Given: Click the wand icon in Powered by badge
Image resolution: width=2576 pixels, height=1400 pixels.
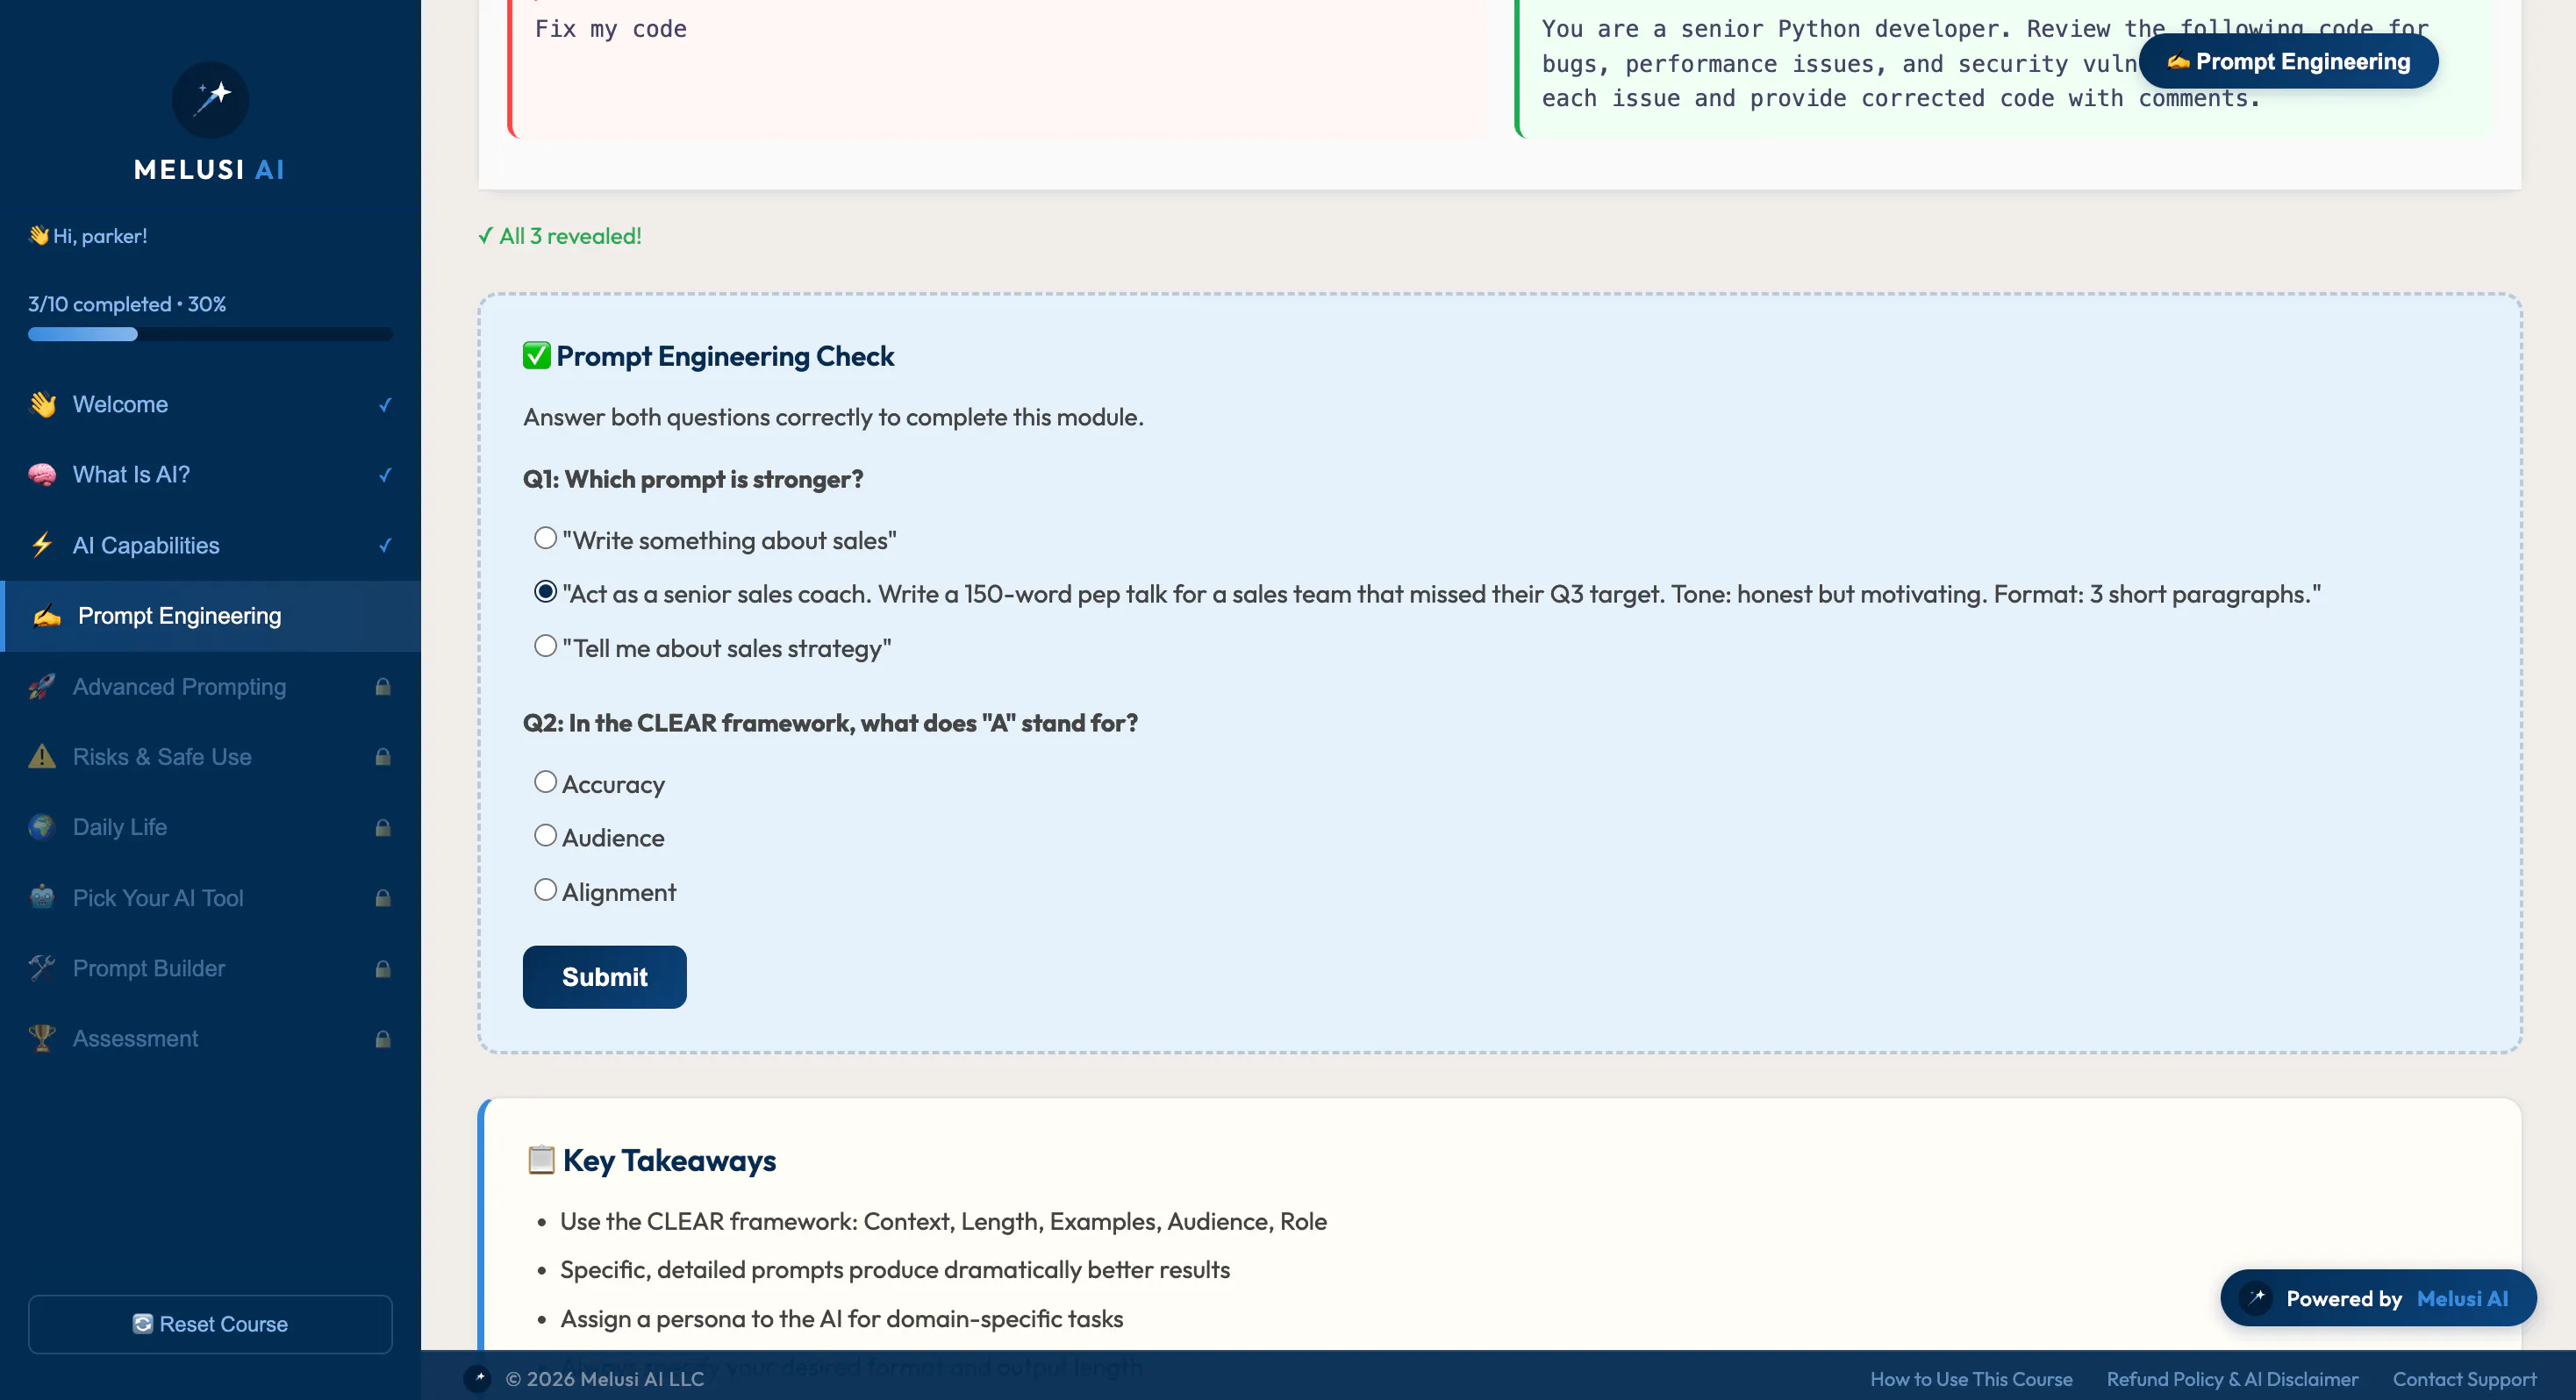Looking at the screenshot, I should point(2256,1298).
